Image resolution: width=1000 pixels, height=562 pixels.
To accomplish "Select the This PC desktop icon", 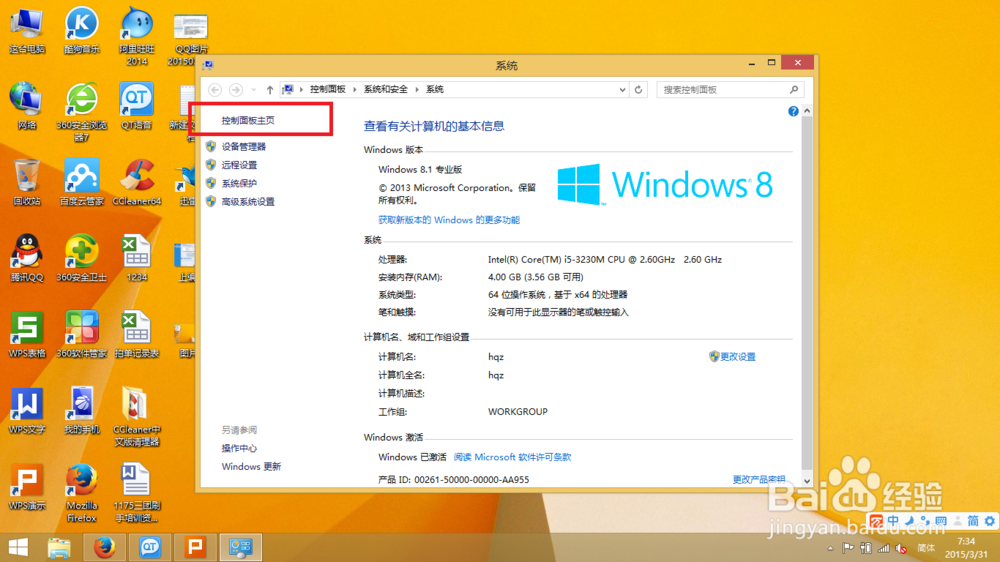I will (27, 31).
